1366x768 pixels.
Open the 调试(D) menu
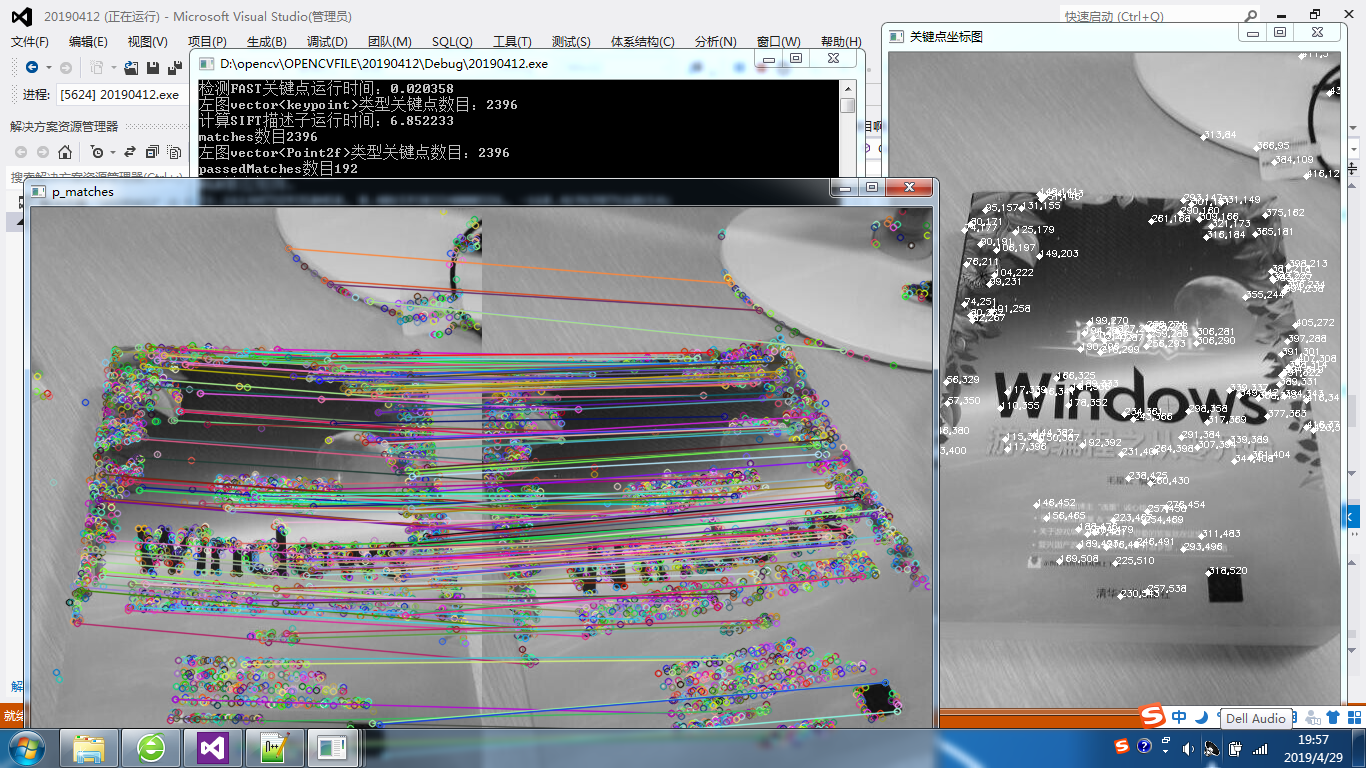(x=326, y=41)
